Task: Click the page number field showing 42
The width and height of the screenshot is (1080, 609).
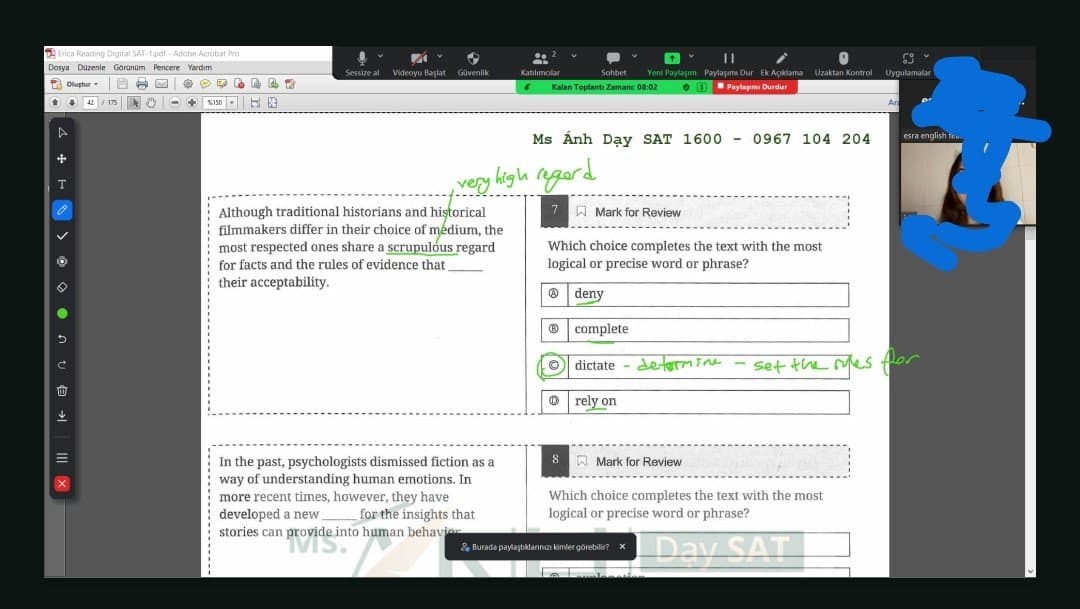Action: (x=90, y=103)
